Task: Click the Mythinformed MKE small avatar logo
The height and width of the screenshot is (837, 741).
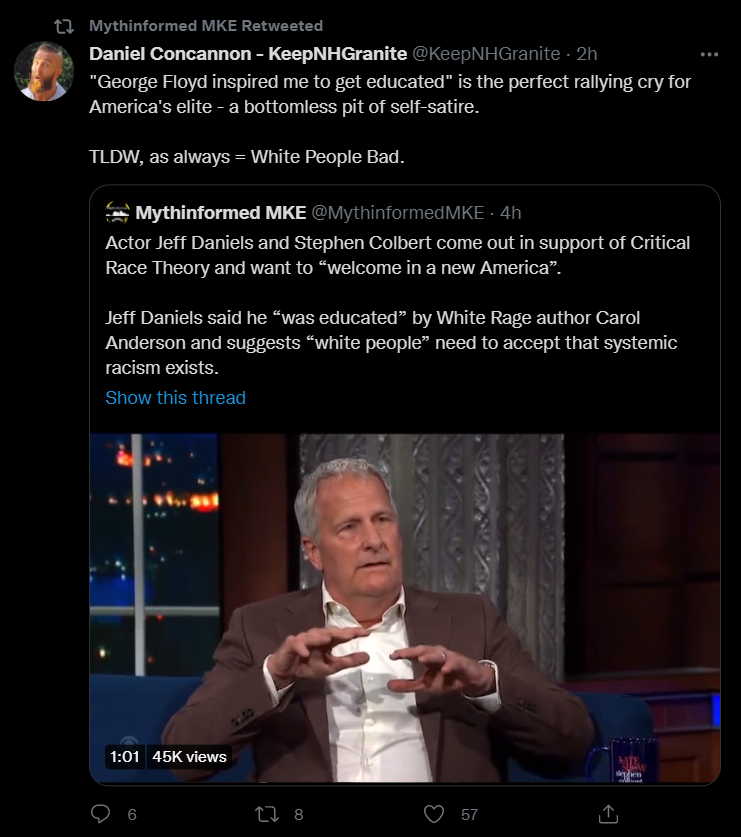Action: tap(117, 212)
